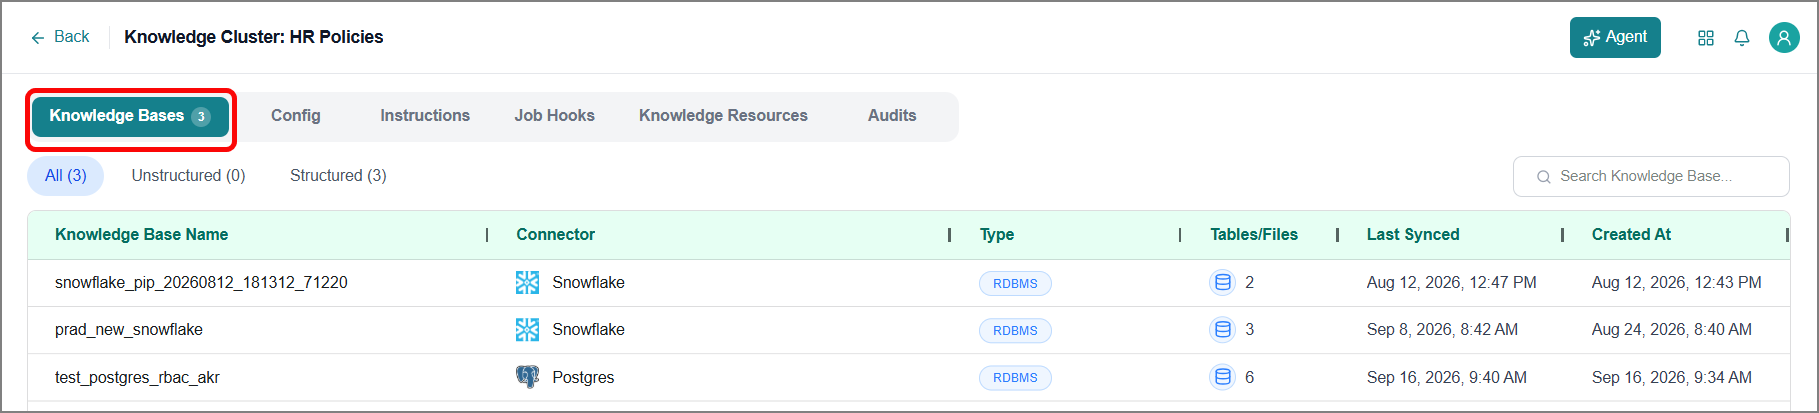Open the Audits tab
The width and height of the screenshot is (1819, 413).
point(892,116)
